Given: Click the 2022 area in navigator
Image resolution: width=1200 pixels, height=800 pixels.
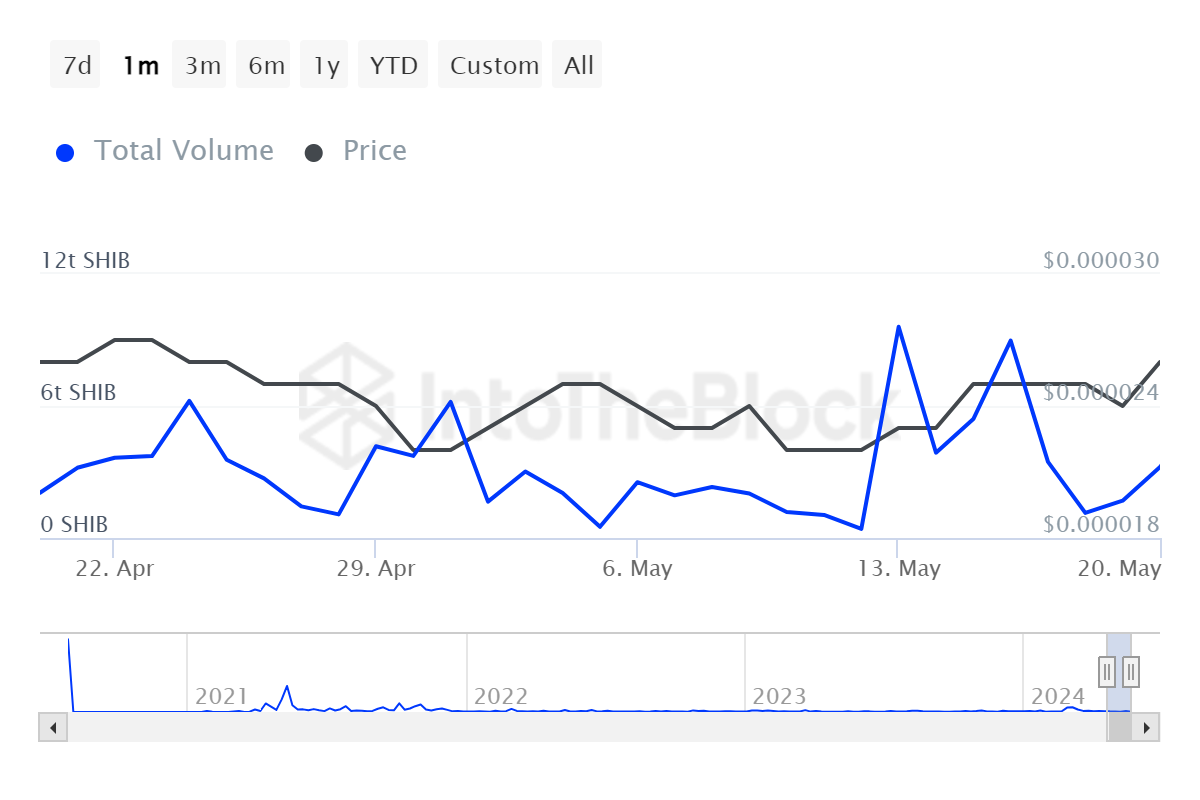Looking at the screenshot, I should tap(501, 696).
